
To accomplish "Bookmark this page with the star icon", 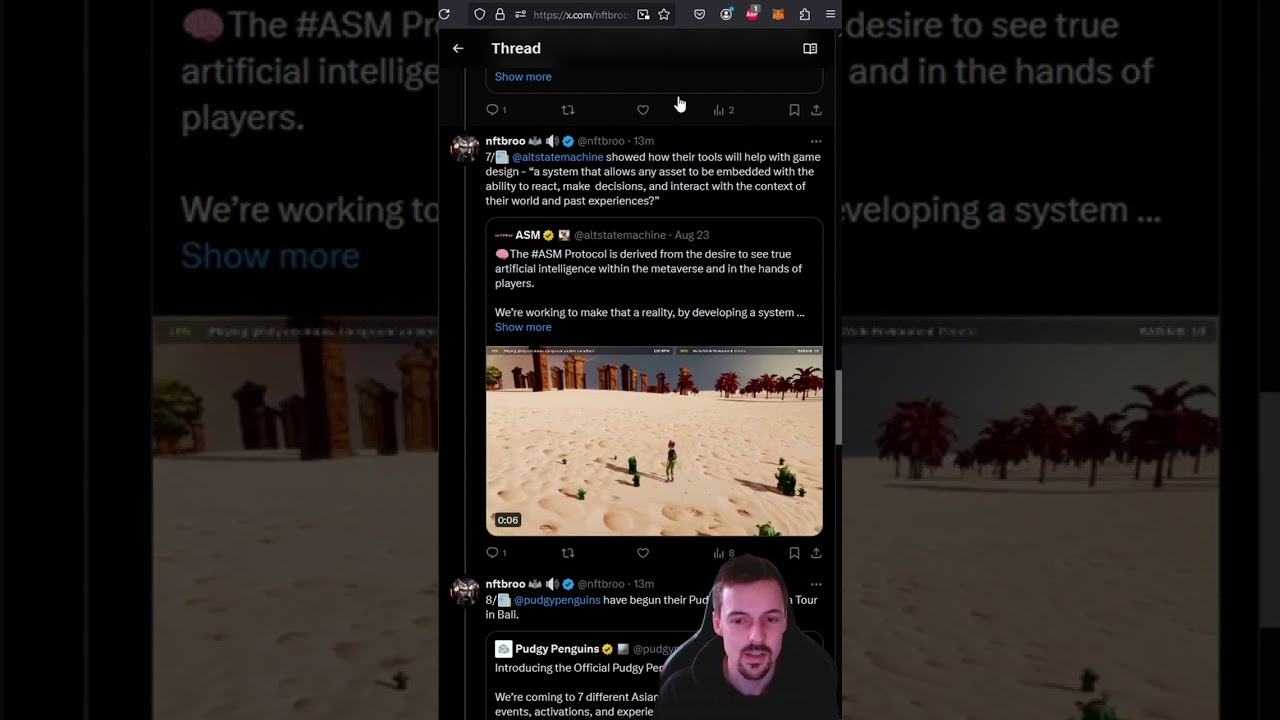I will [664, 14].
